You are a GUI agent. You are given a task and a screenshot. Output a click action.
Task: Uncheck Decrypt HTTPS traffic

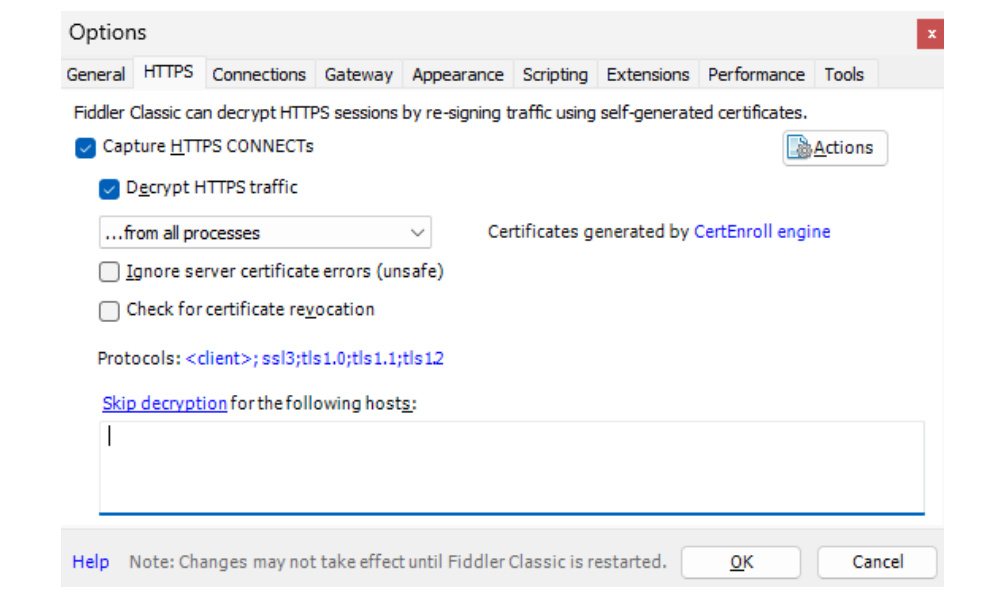point(109,189)
